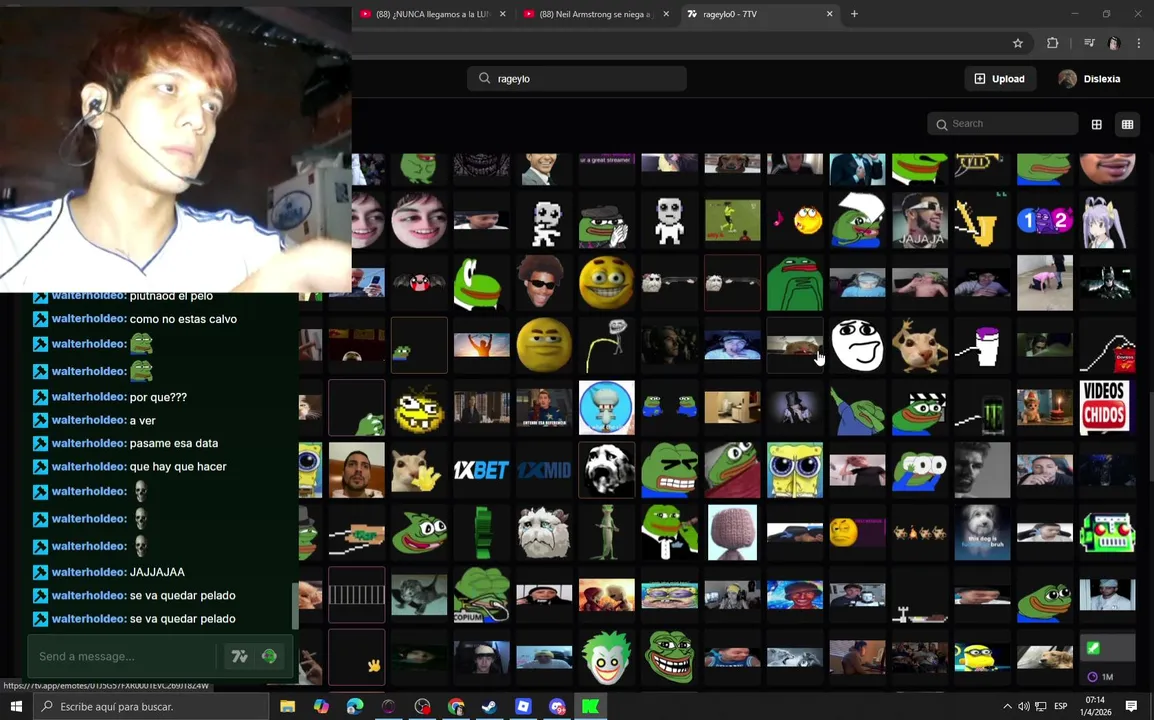This screenshot has height=720, width=1154.
Task: Select the VIDEOS CHIDOS emote
Action: 1107,407
